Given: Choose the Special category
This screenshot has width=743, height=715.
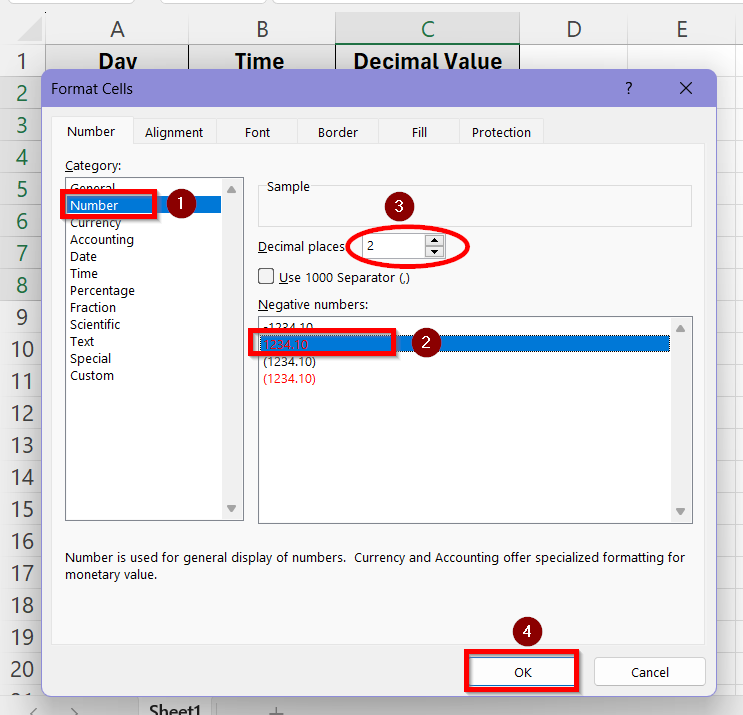Looking at the screenshot, I should [144, 359].
